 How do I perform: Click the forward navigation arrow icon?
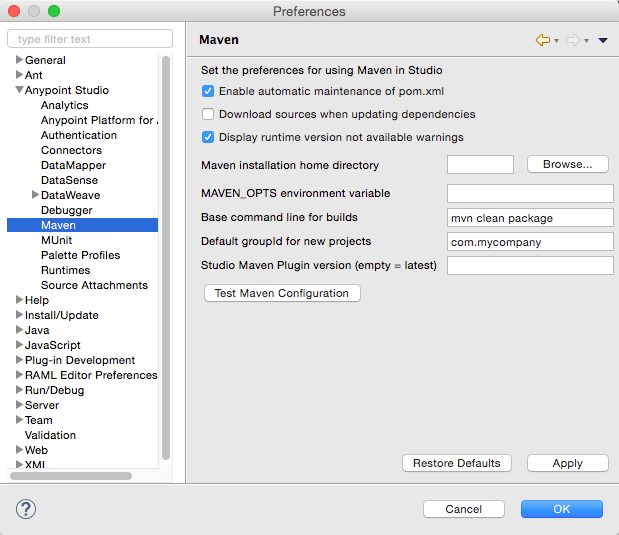pos(573,40)
